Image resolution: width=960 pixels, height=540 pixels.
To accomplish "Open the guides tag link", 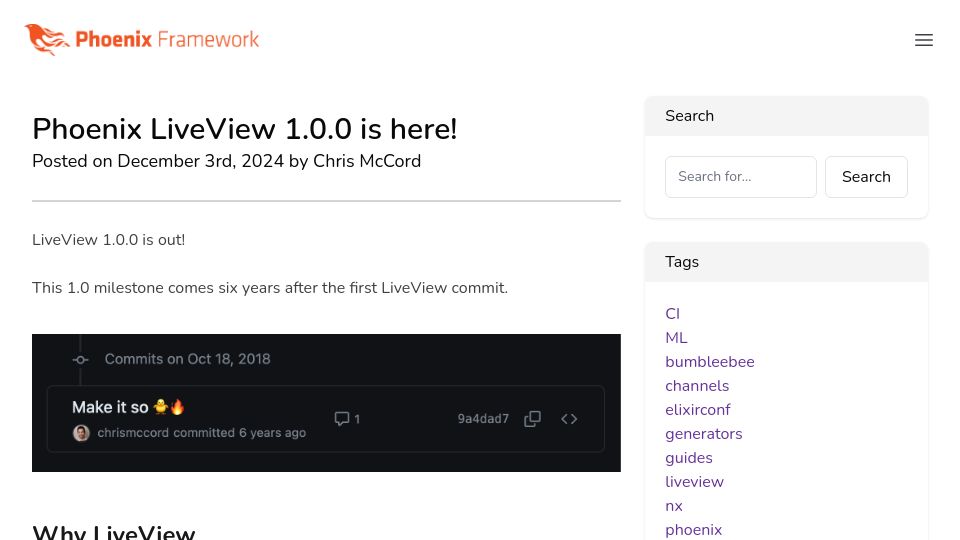I will (x=689, y=458).
